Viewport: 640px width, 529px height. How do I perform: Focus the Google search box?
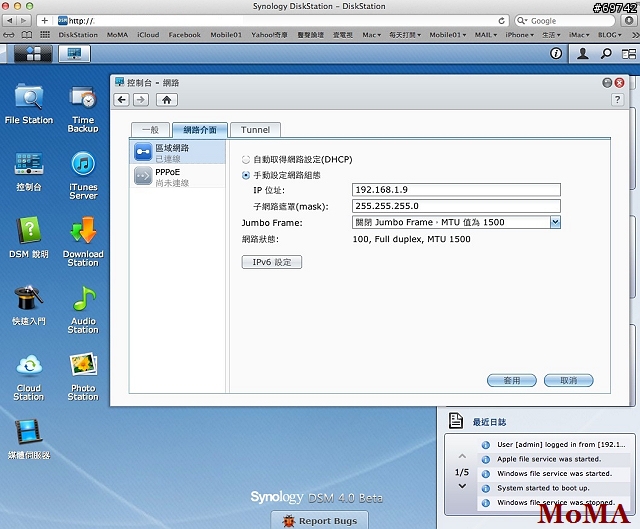point(564,20)
